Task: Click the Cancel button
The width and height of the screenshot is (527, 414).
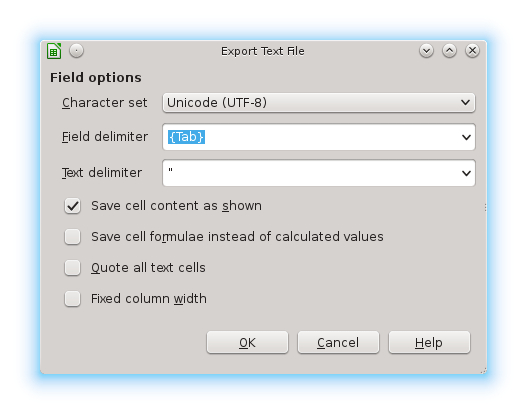Action: tap(338, 342)
